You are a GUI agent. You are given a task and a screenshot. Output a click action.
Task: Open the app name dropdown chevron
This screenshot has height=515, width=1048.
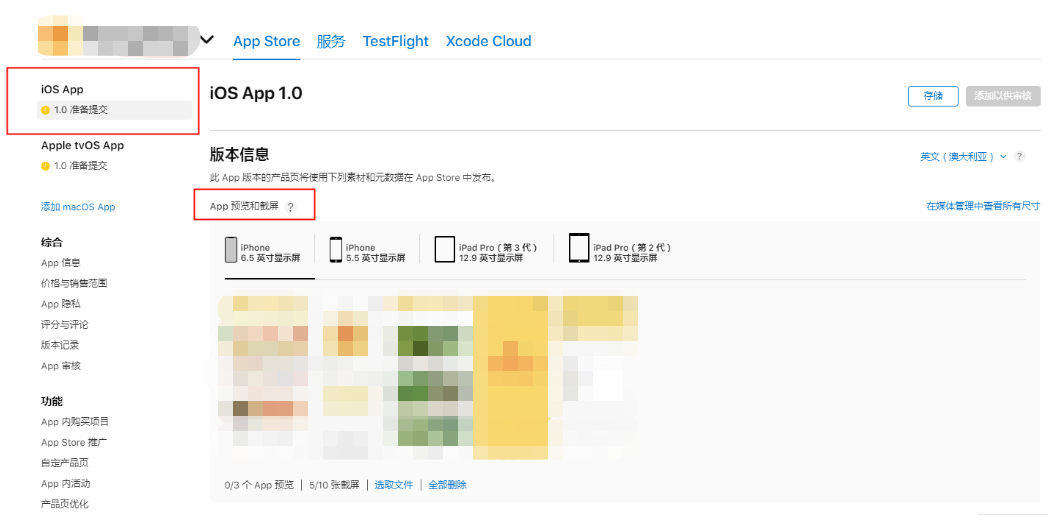coord(207,40)
